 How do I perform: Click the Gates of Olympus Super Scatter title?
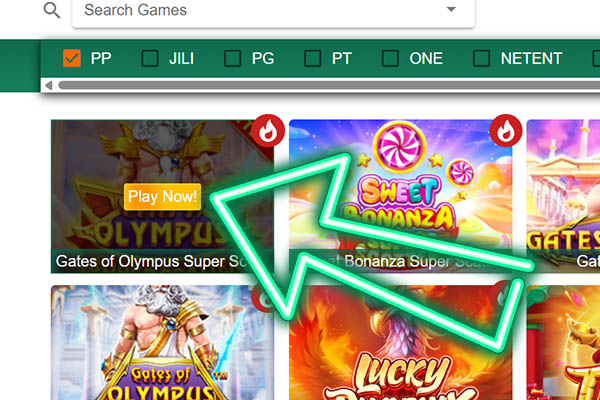coord(152,261)
